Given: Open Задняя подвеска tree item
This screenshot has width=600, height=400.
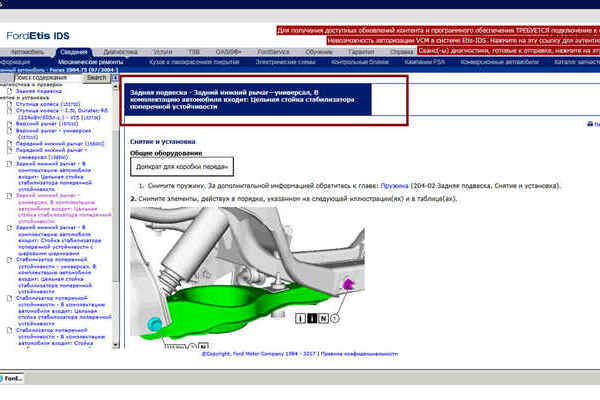Looking at the screenshot, I should [x=39, y=91].
